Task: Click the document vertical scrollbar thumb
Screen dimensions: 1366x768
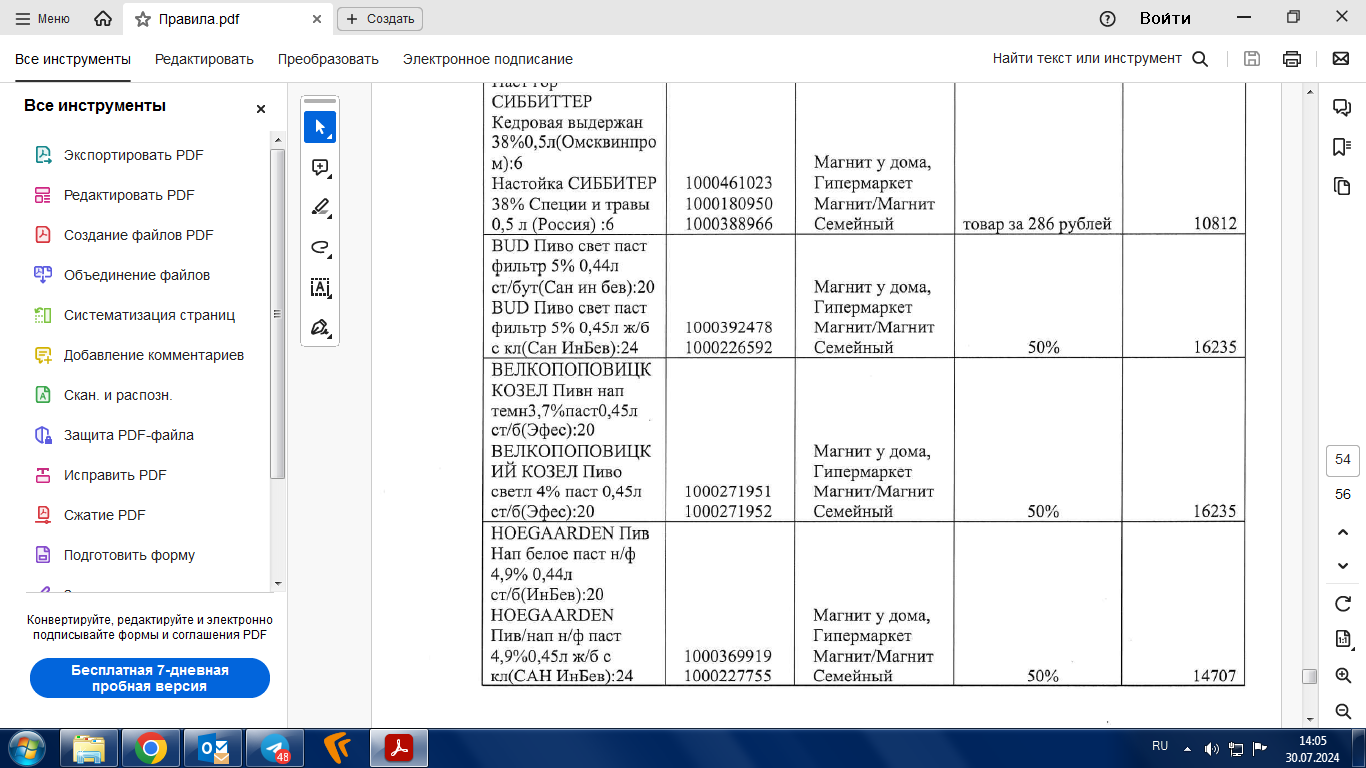Action: (x=1309, y=677)
